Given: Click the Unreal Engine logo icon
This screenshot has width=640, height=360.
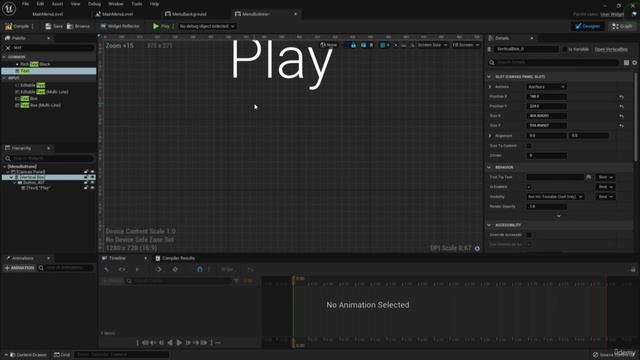Looking at the screenshot, I should click(9, 8).
